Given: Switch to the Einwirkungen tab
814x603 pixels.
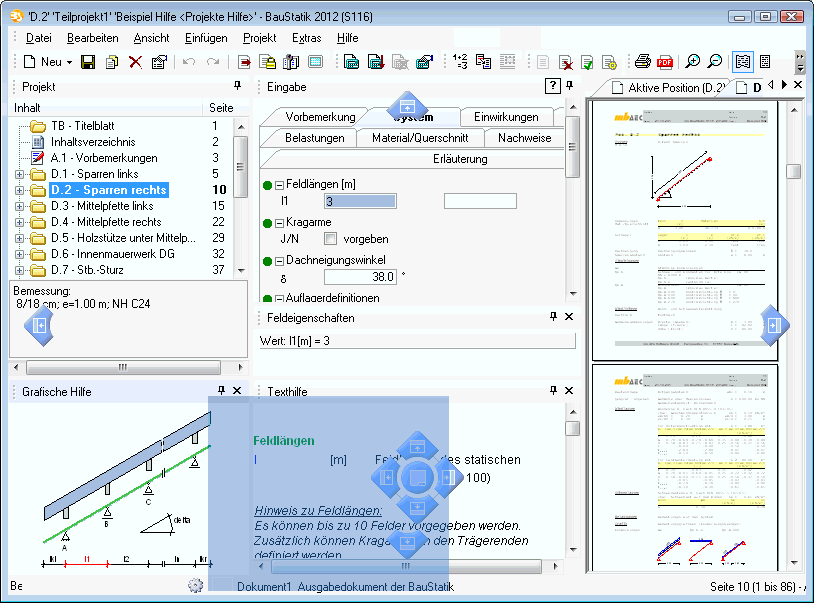Looking at the screenshot, I should pyautogui.click(x=506, y=117).
